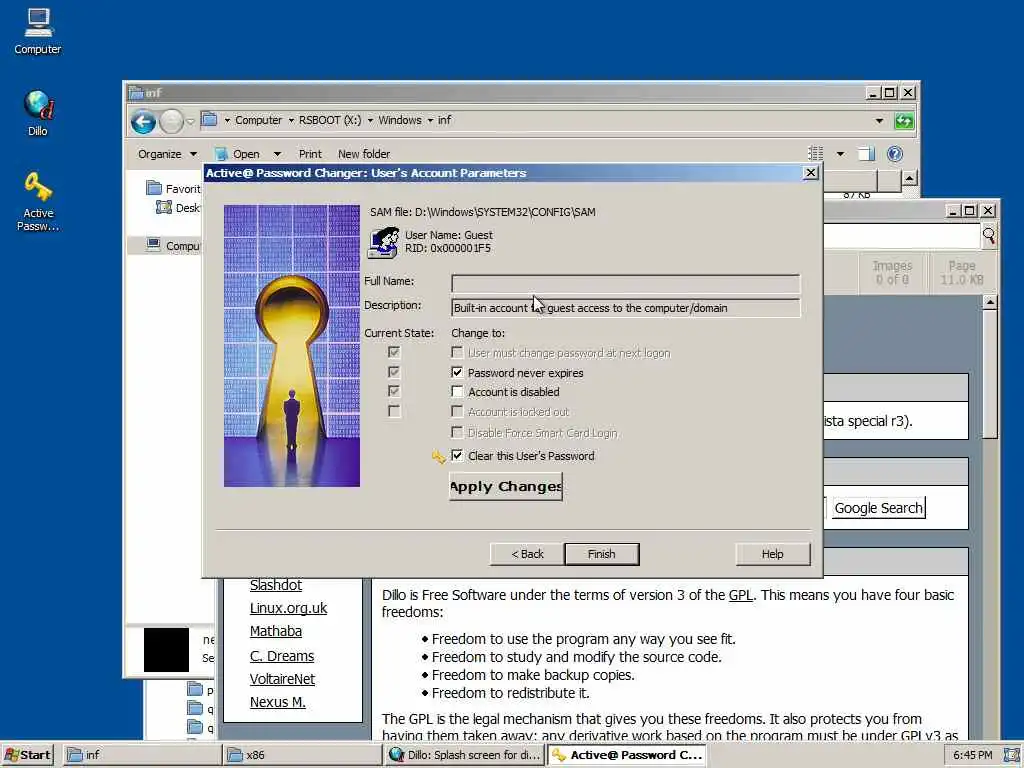Open the Start menu
This screenshot has width=1024, height=768.
point(27,755)
